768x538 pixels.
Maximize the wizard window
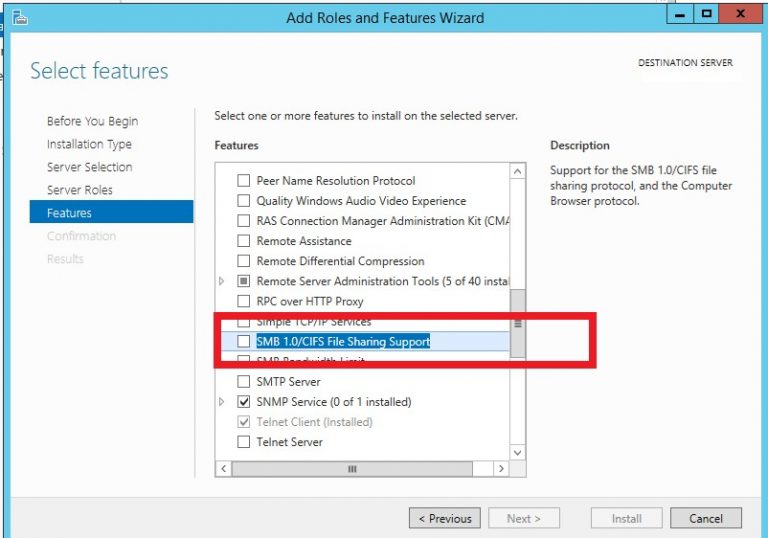click(x=706, y=14)
